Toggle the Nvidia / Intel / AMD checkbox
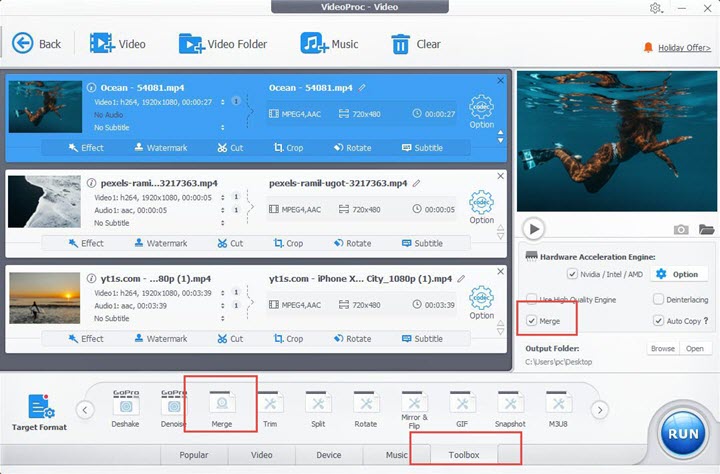The image size is (720, 474). pos(572,274)
